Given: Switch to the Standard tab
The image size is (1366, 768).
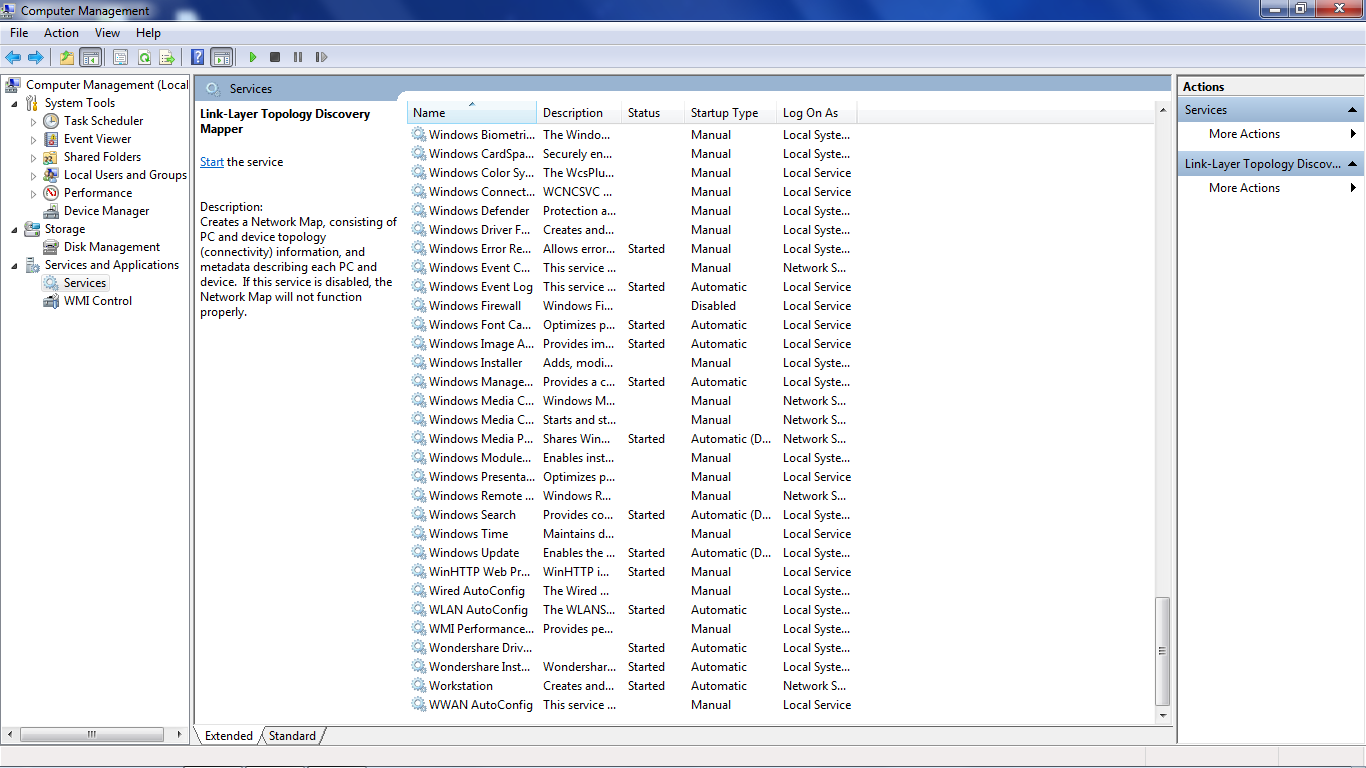Looking at the screenshot, I should click(292, 736).
